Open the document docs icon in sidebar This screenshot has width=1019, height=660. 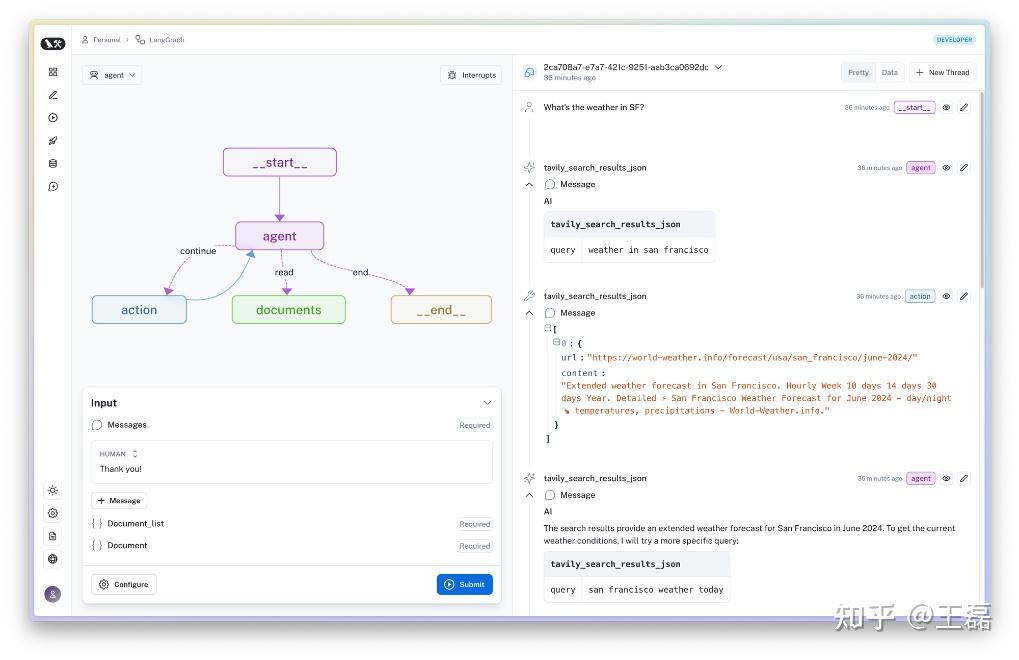click(x=53, y=536)
